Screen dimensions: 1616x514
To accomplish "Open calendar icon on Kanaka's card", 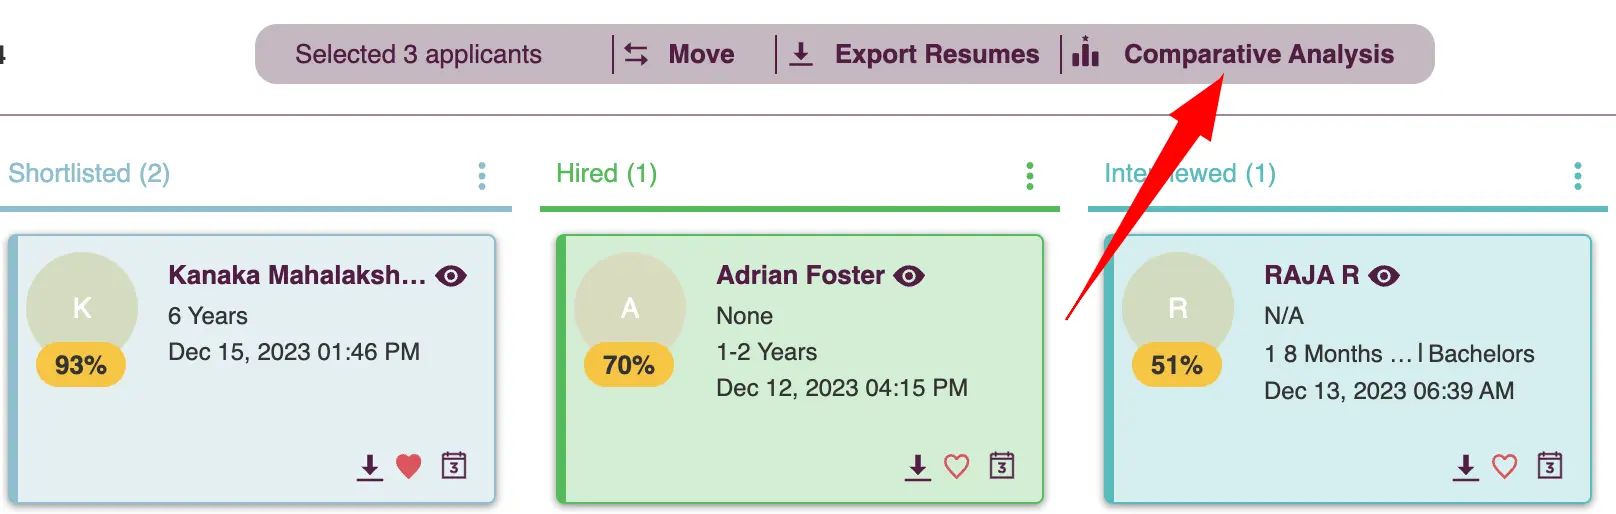I will pyautogui.click(x=454, y=465).
